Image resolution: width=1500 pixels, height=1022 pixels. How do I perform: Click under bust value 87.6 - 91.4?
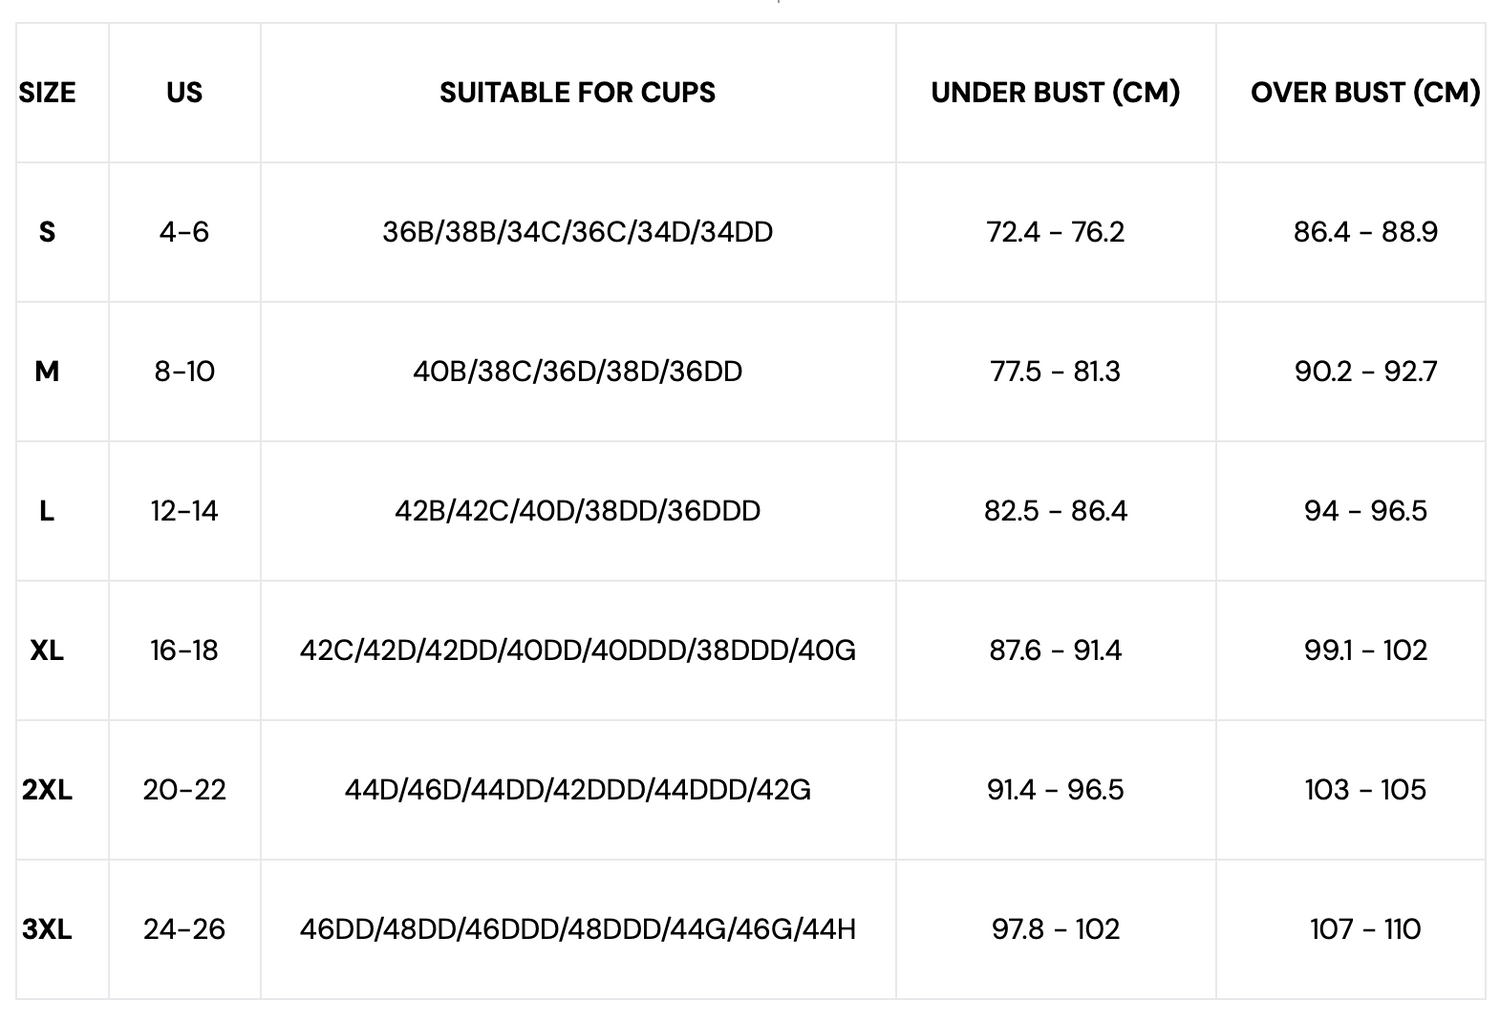tap(1055, 651)
